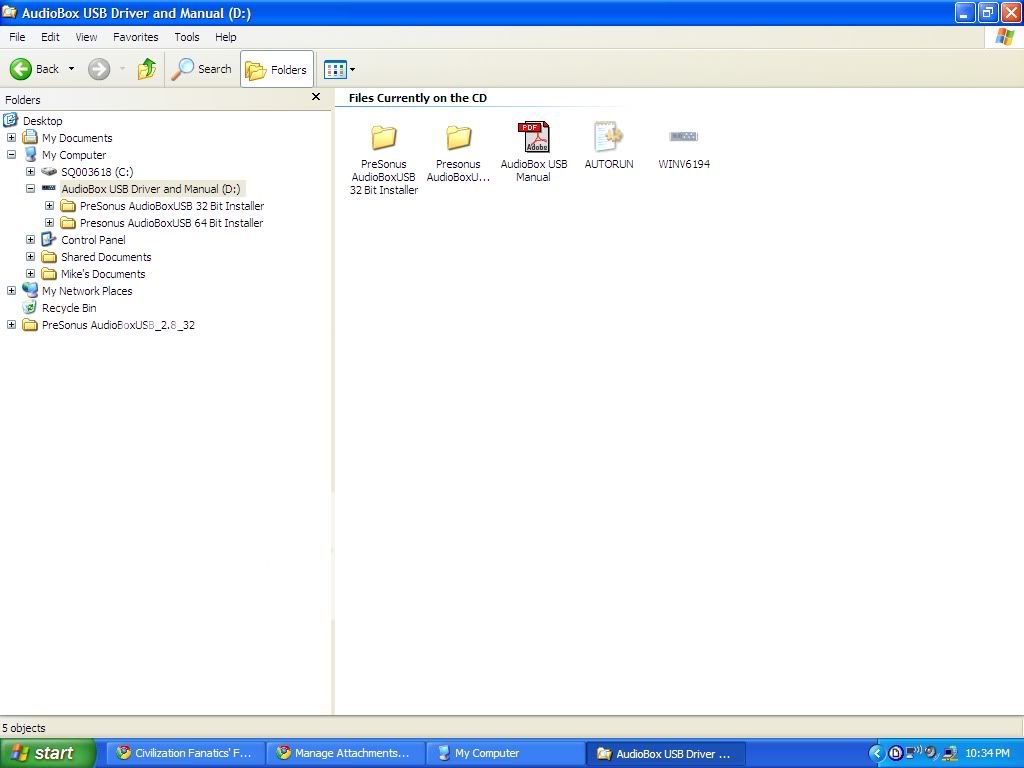Select Shared Documents folder icon in tree
This screenshot has height=768, width=1024.
point(49,257)
